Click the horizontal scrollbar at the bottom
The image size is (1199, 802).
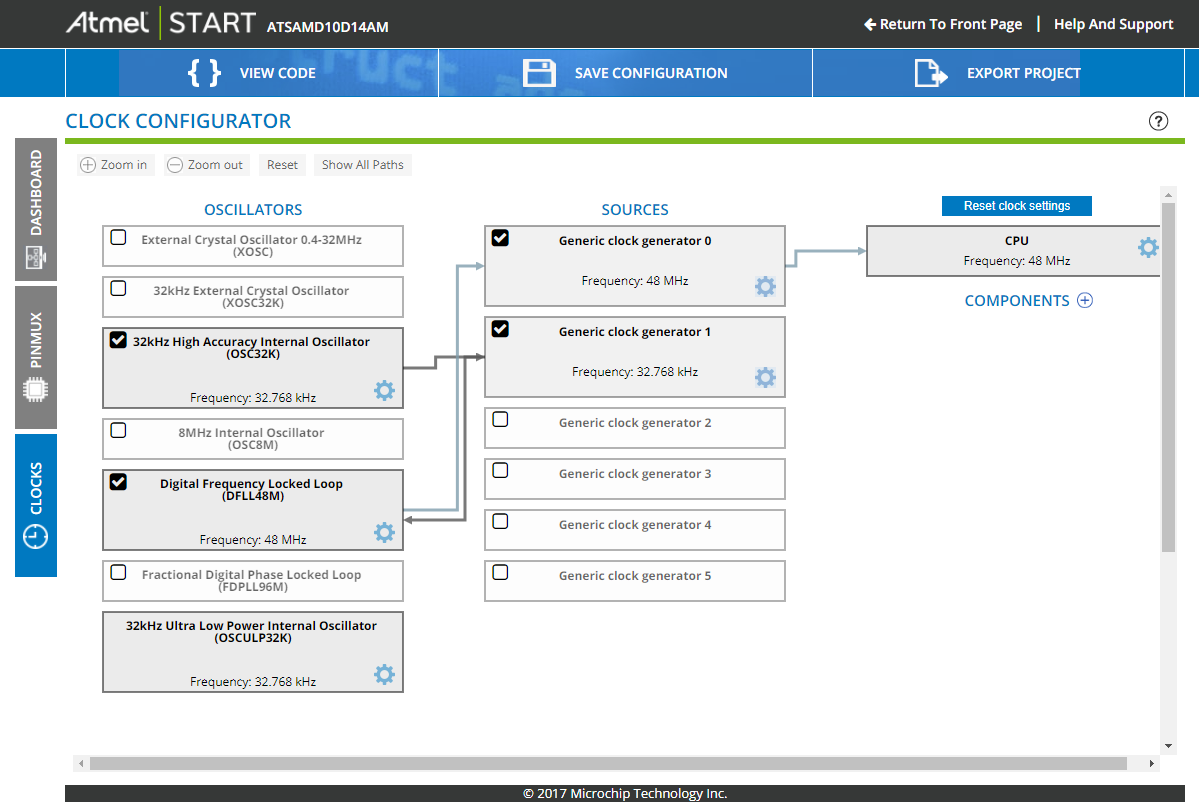(x=607, y=763)
